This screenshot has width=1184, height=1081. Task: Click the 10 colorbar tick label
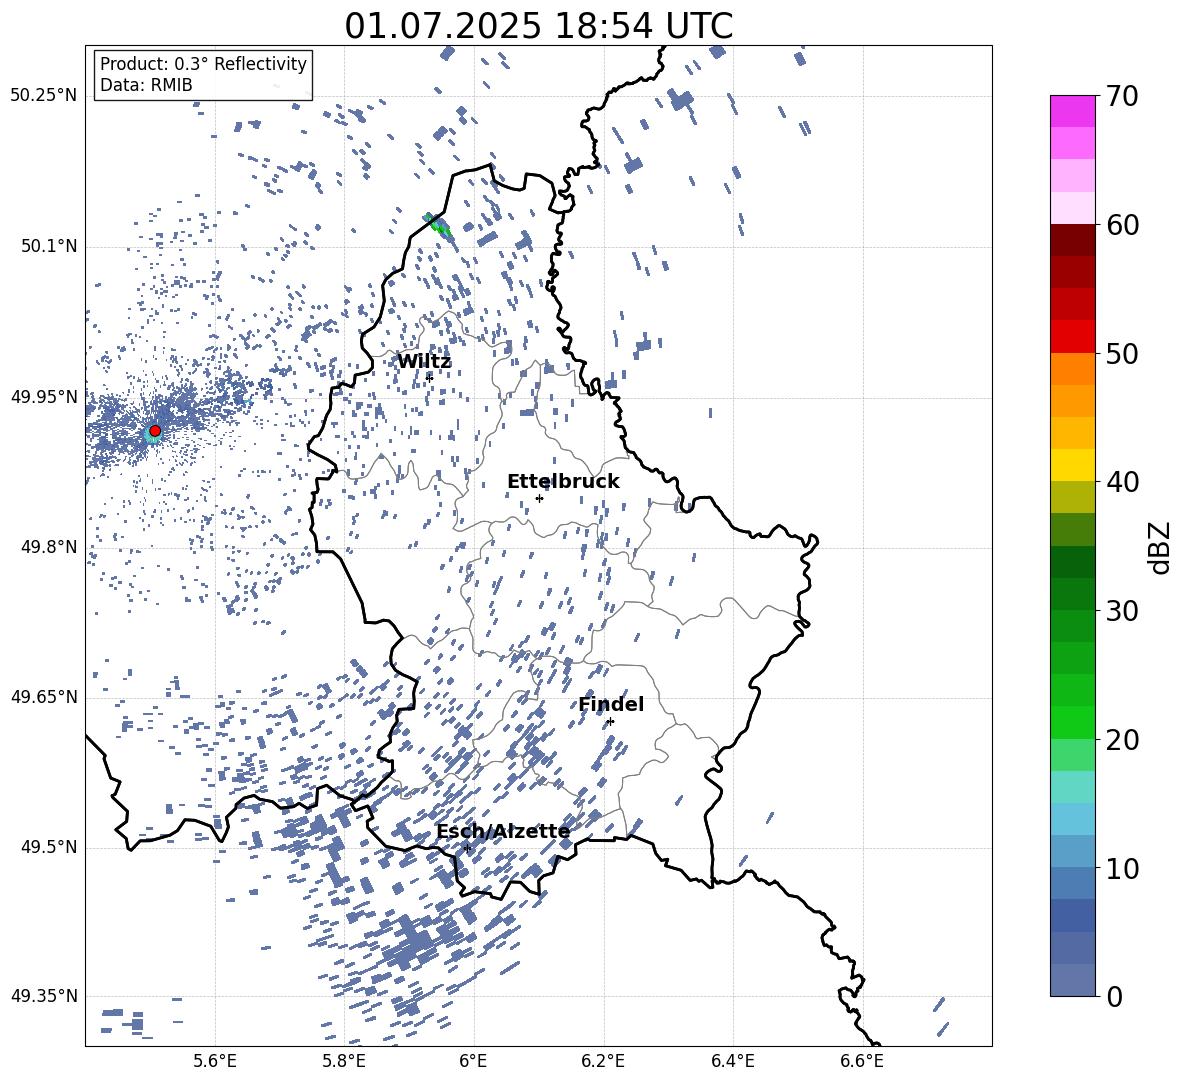tap(1122, 868)
